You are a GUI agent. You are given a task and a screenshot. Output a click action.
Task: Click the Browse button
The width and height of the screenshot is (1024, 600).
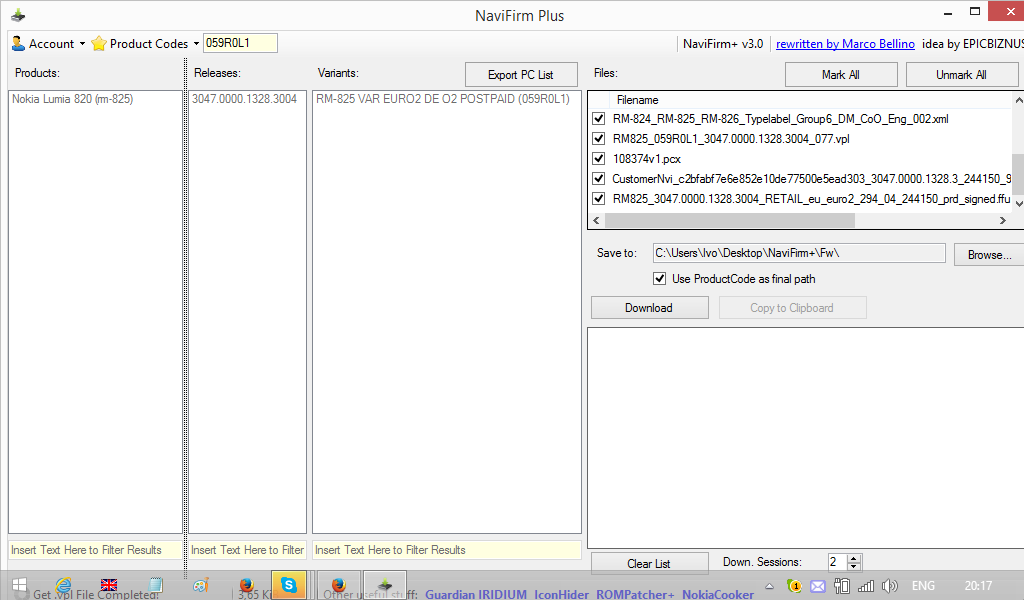(x=989, y=255)
